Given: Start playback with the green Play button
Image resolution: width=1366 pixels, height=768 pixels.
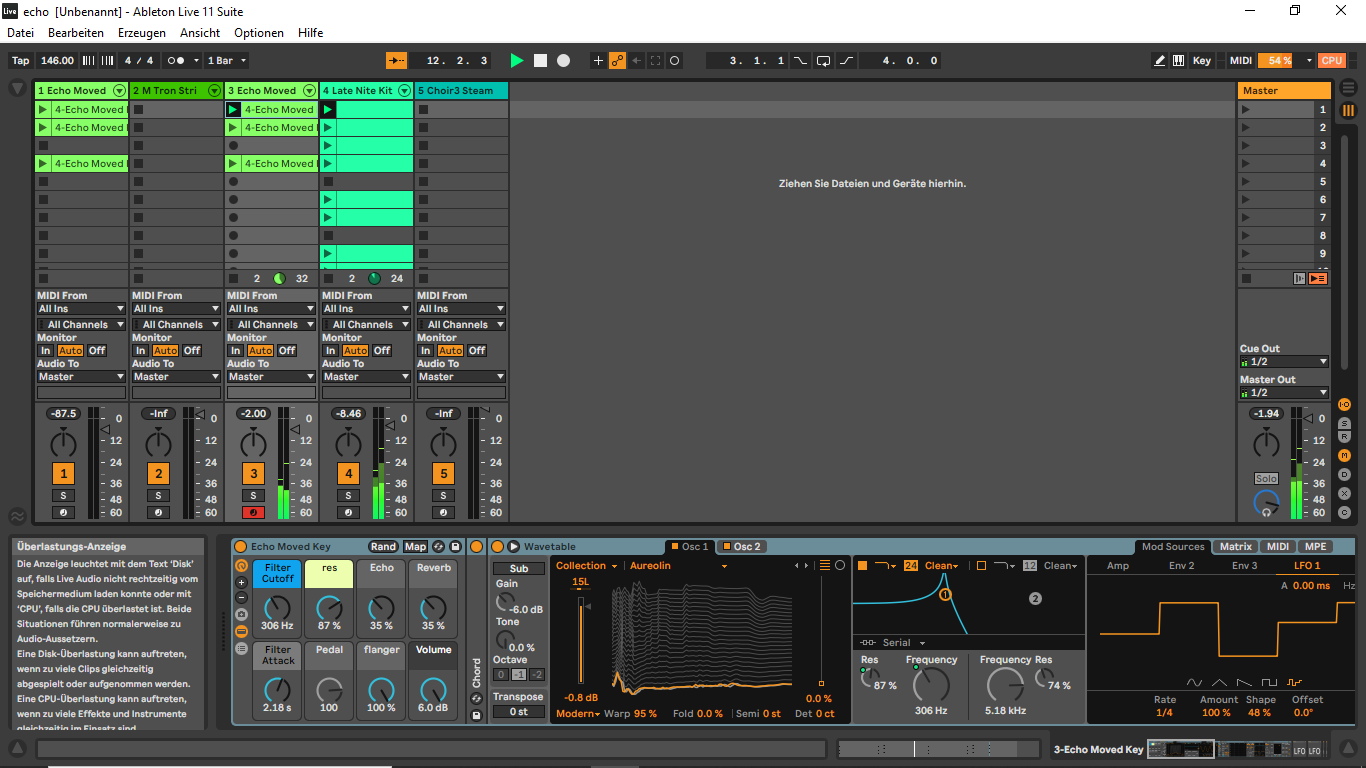Looking at the screenshot, I should point(517,60).
